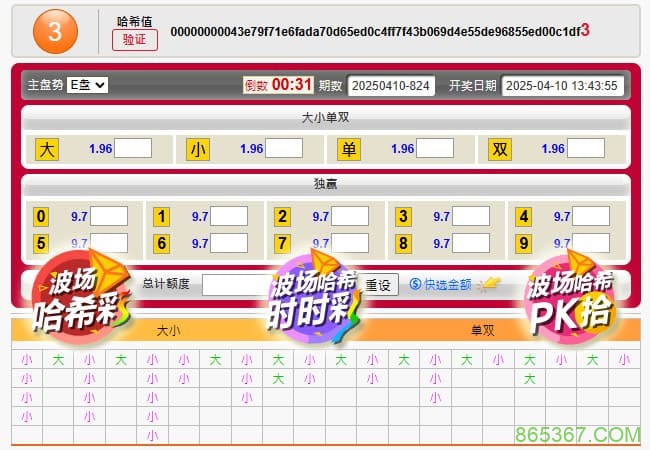Click the yellow 双 bet tile
This screenshot has width=650, height=450.
click(500, 149)
